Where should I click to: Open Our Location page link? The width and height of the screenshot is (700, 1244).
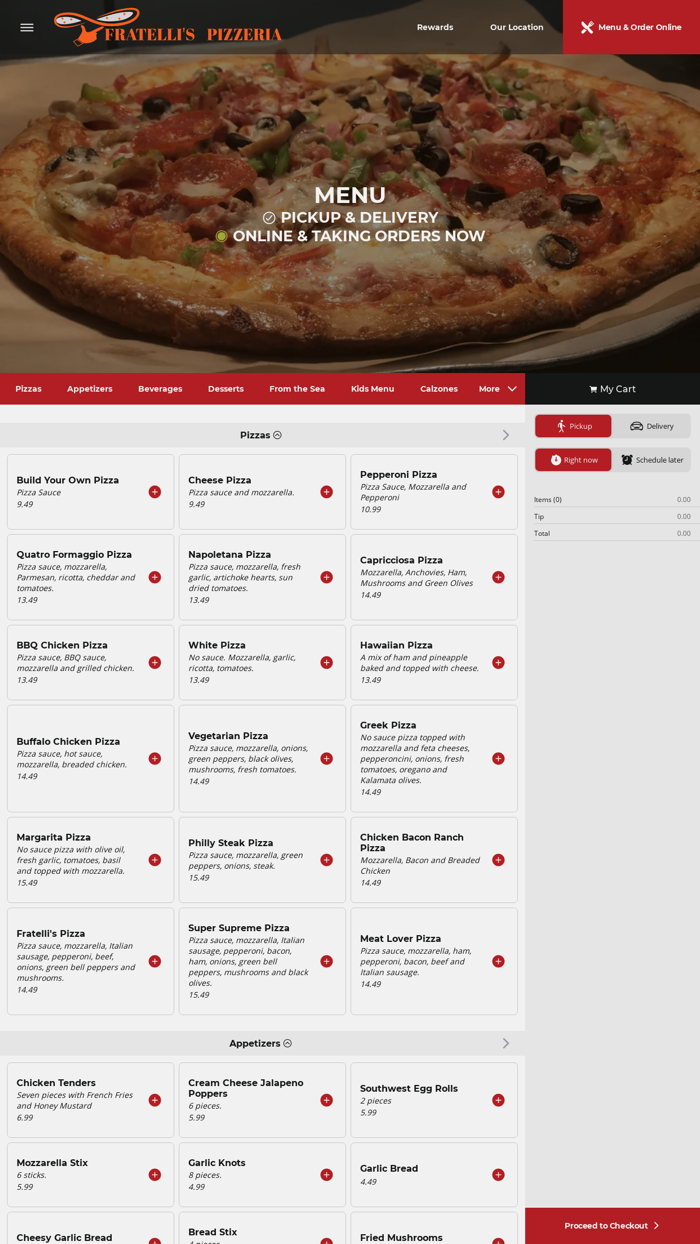pyautogui.click(x=517, y=27)
